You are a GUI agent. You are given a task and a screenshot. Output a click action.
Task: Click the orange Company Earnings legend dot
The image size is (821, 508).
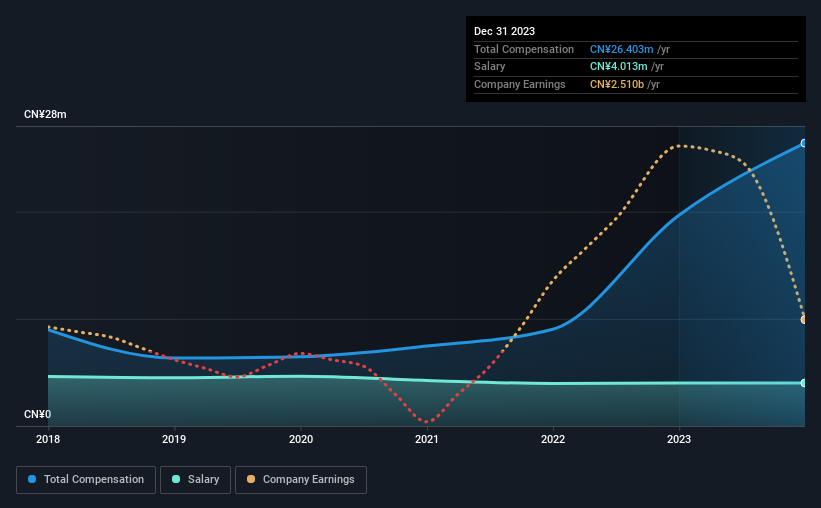[251, 479]
